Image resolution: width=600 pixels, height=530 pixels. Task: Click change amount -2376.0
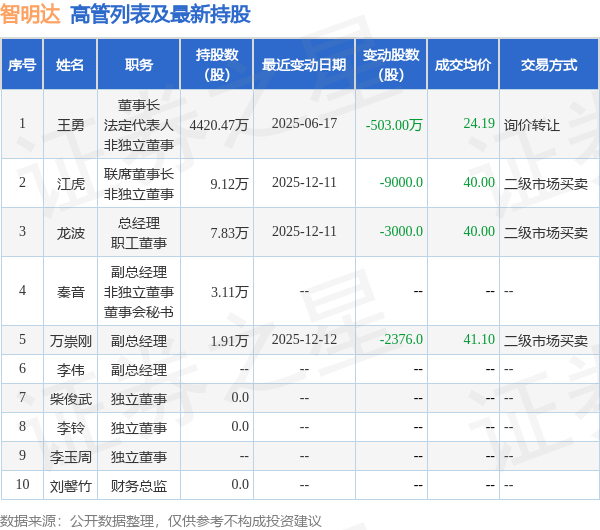point(401,339)
